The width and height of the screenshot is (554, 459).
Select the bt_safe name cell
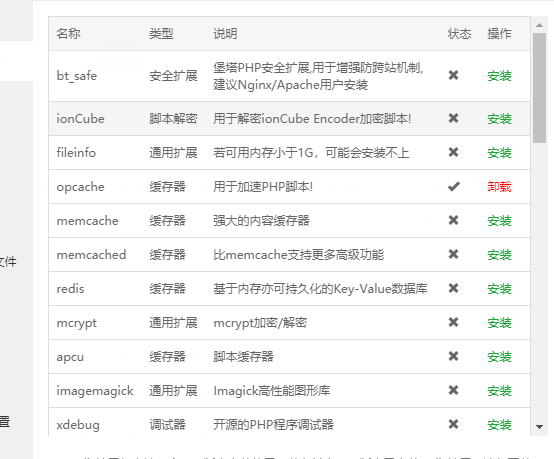(x=77, y=76)
